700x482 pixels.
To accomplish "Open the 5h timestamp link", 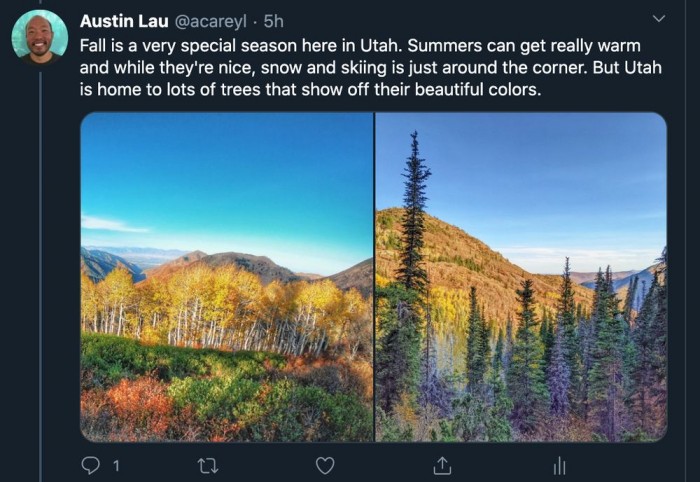I will [x=273, y=21].
